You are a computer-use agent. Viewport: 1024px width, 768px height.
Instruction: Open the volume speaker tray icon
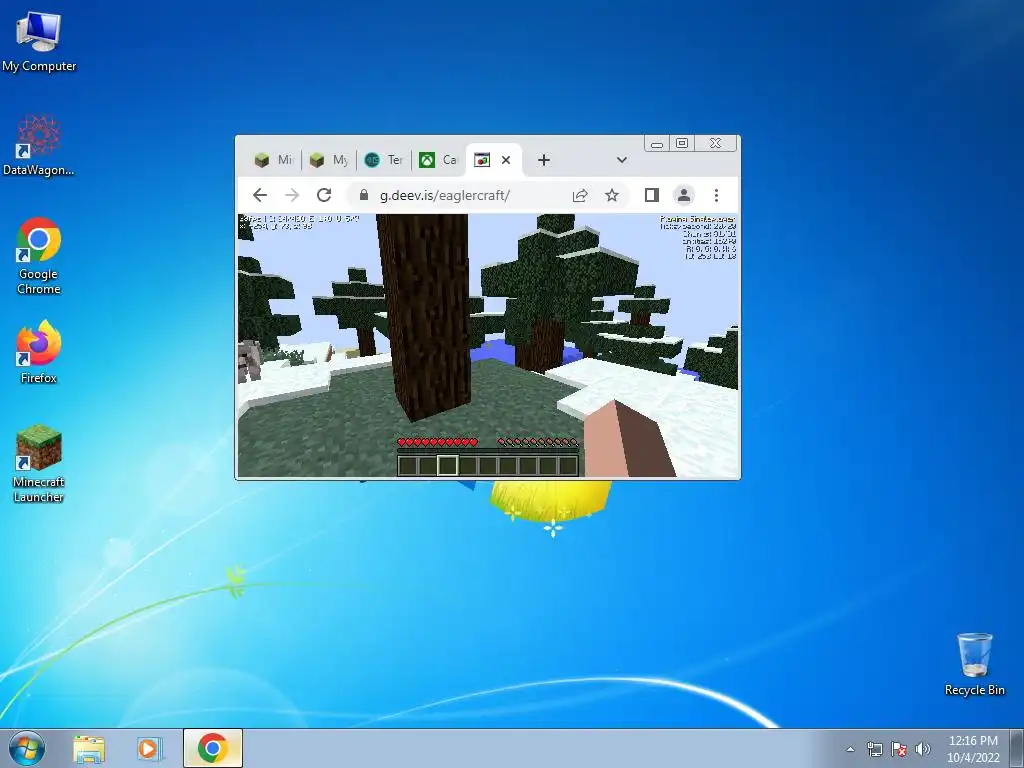point(923,749)
